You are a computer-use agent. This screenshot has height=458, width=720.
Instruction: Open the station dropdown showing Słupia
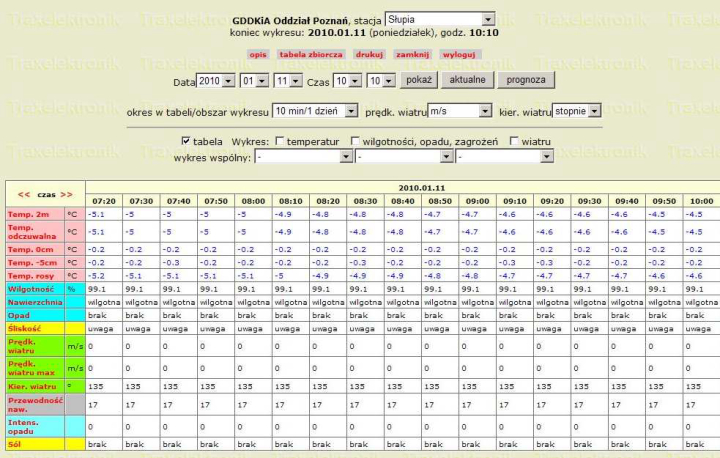tap(439, 19)
